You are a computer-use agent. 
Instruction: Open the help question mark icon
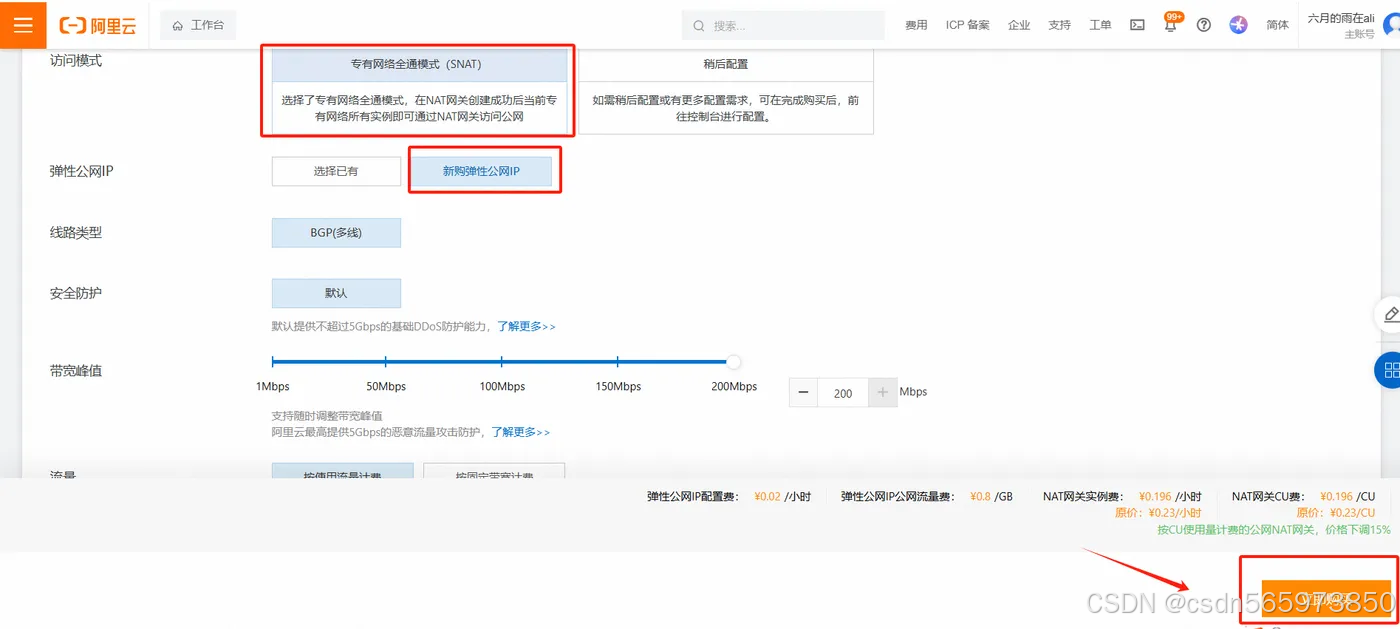[x=1204, y=25]
